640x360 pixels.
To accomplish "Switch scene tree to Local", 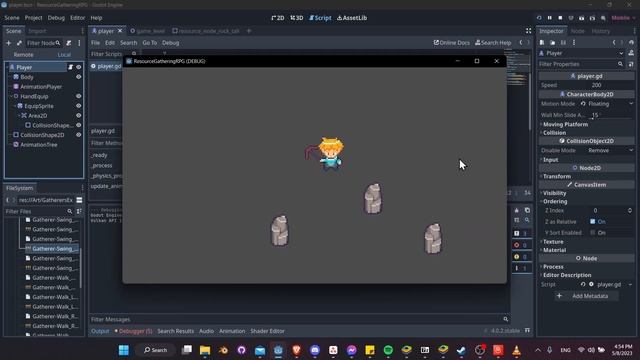I will coord(64,55).
